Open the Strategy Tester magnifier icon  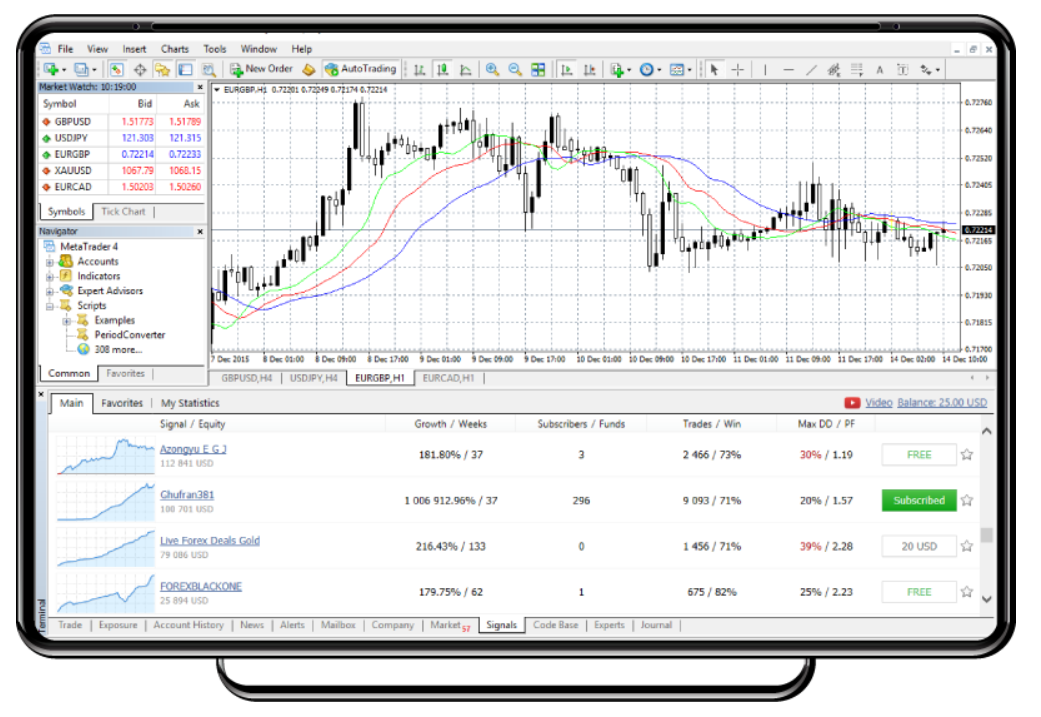click(208, 69)
